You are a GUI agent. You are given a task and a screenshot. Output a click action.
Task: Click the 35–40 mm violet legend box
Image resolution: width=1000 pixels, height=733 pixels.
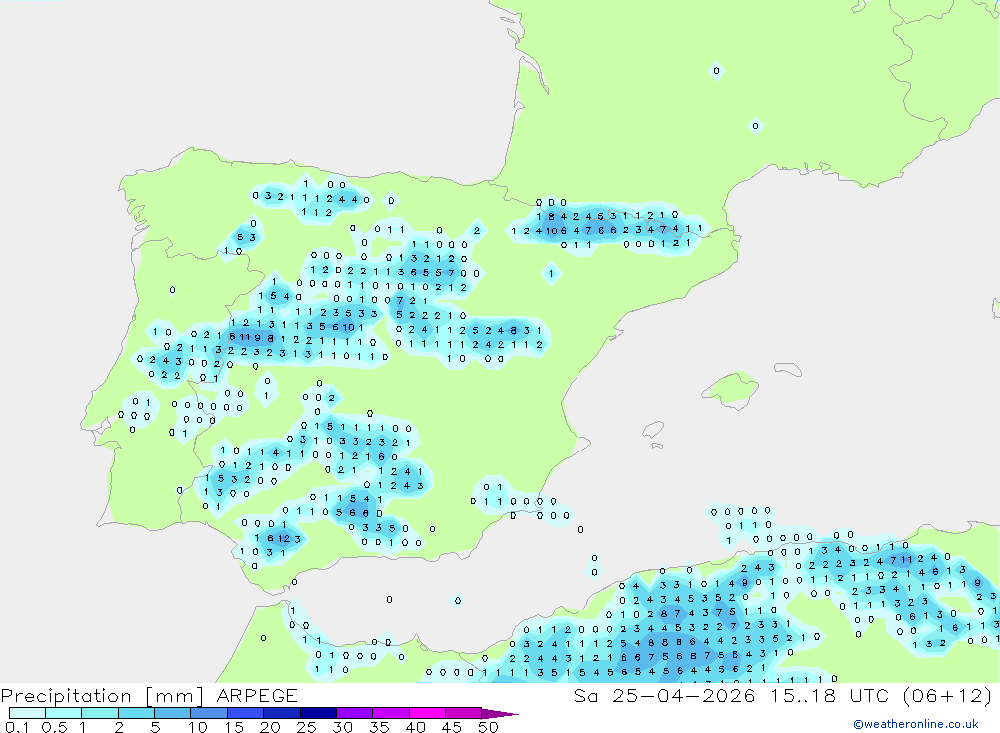pyautogui.click(x=391, y=713)
